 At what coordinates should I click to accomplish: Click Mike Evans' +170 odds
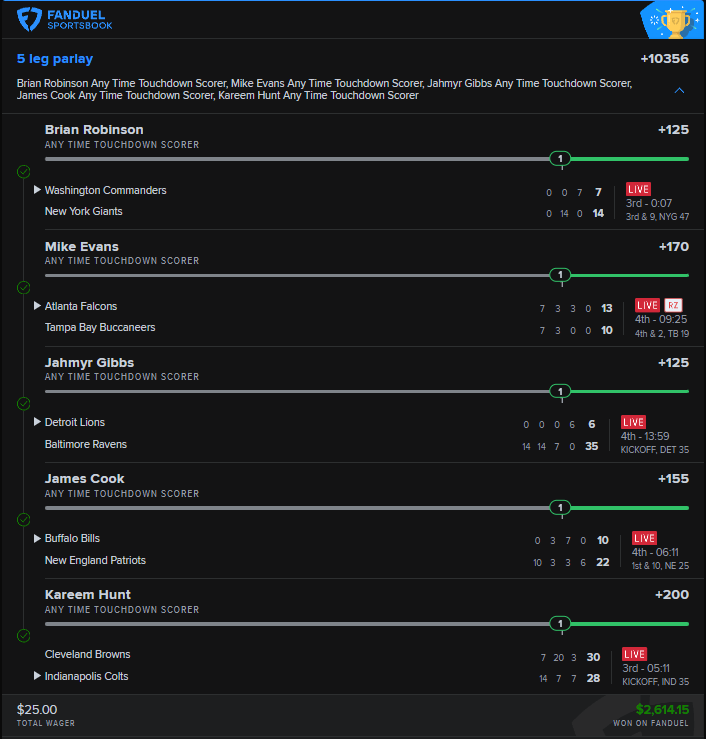pyautogui.click(x=673, y=246)
